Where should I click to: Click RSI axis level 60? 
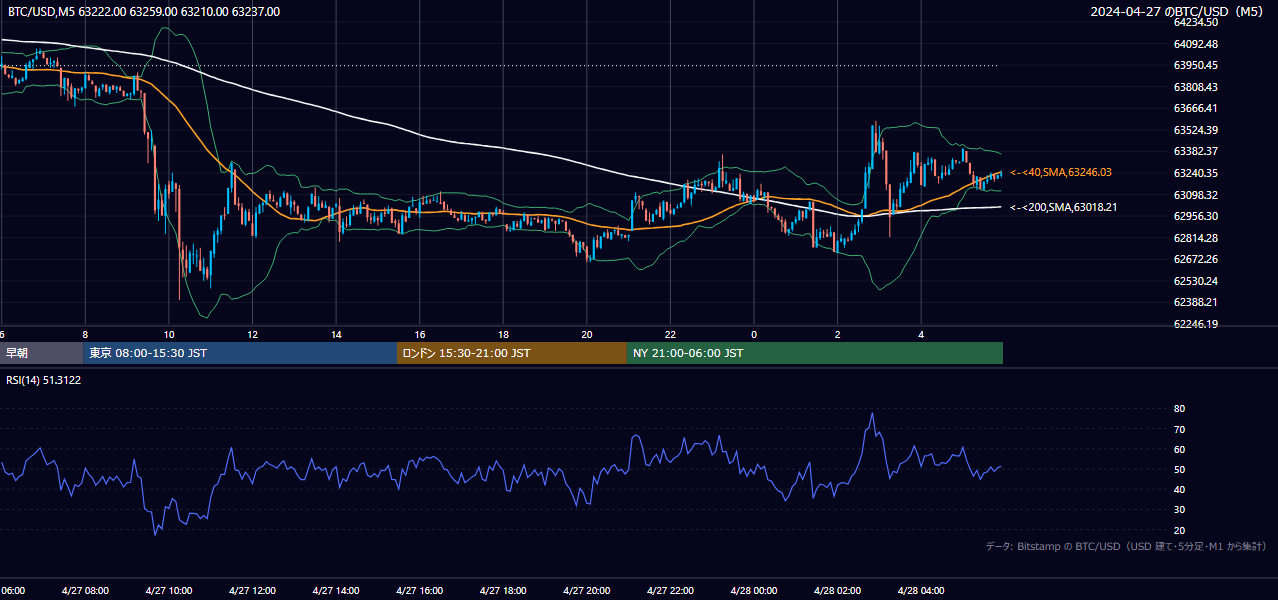click(x=1179, y=449)
